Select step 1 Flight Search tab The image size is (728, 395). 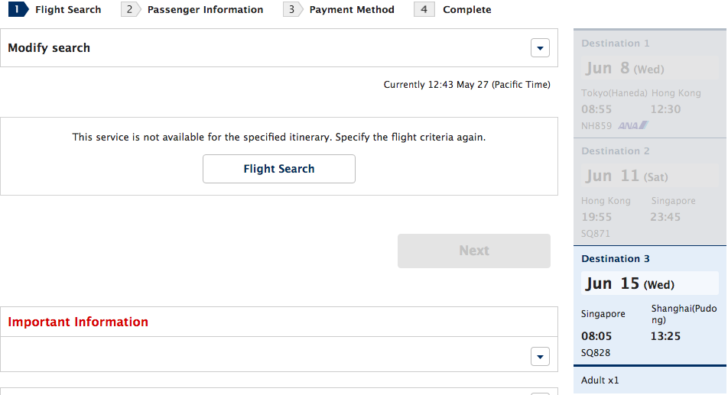[x=55, y=9]
